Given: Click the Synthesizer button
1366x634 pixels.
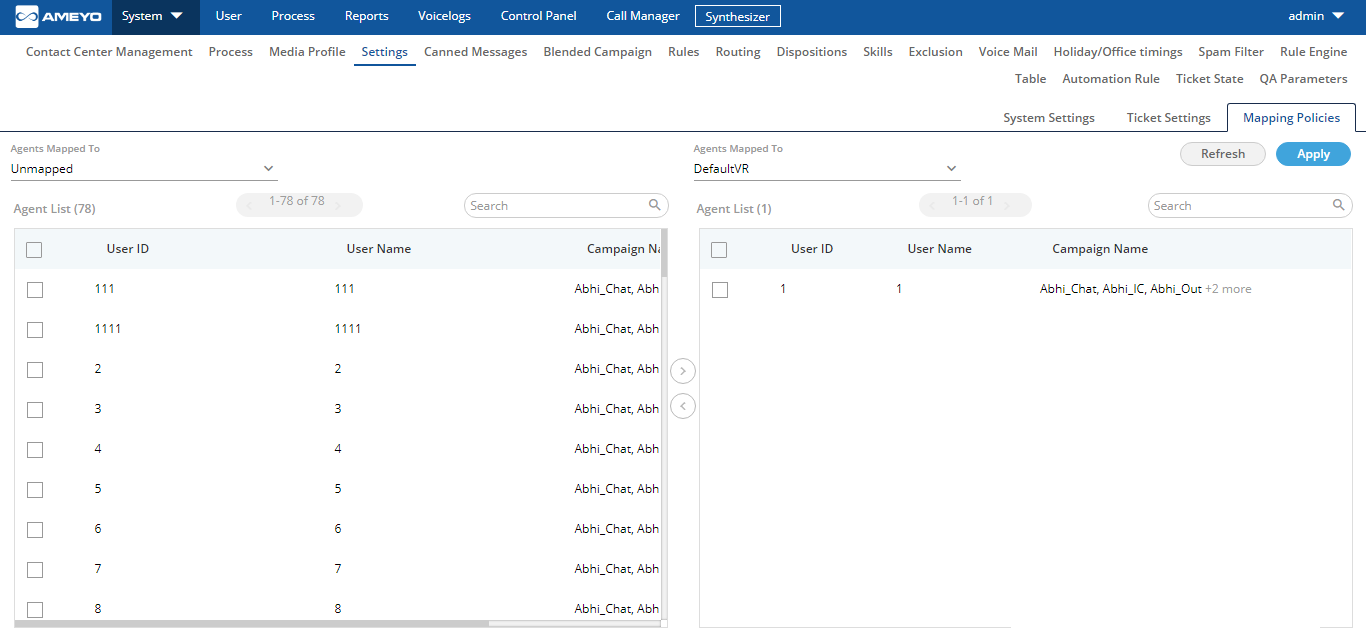Looking at the screenshot, I should [x=738, y=16].
